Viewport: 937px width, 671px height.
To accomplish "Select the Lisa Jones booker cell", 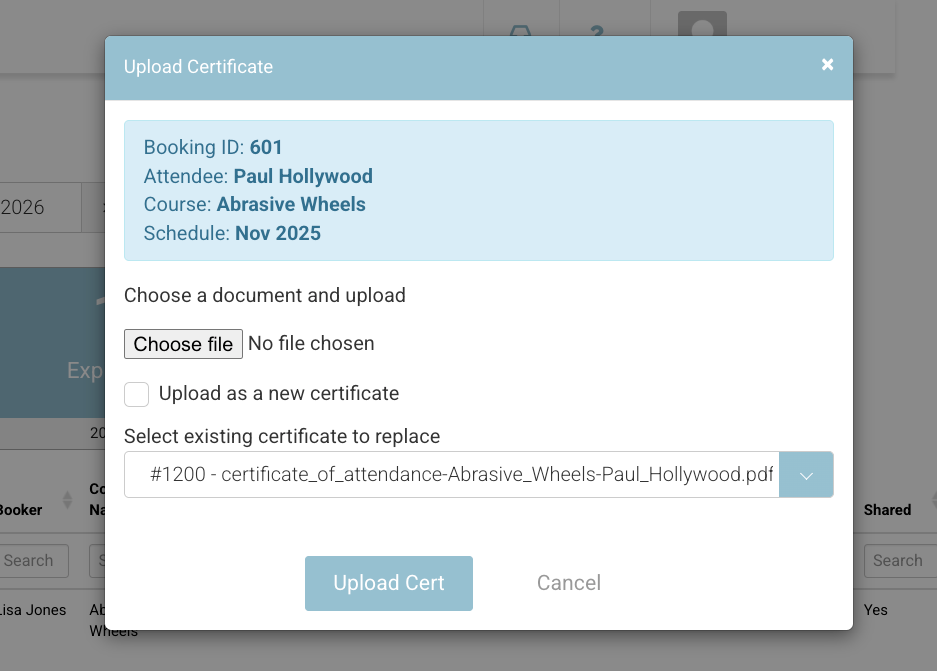I will point(33,610).
